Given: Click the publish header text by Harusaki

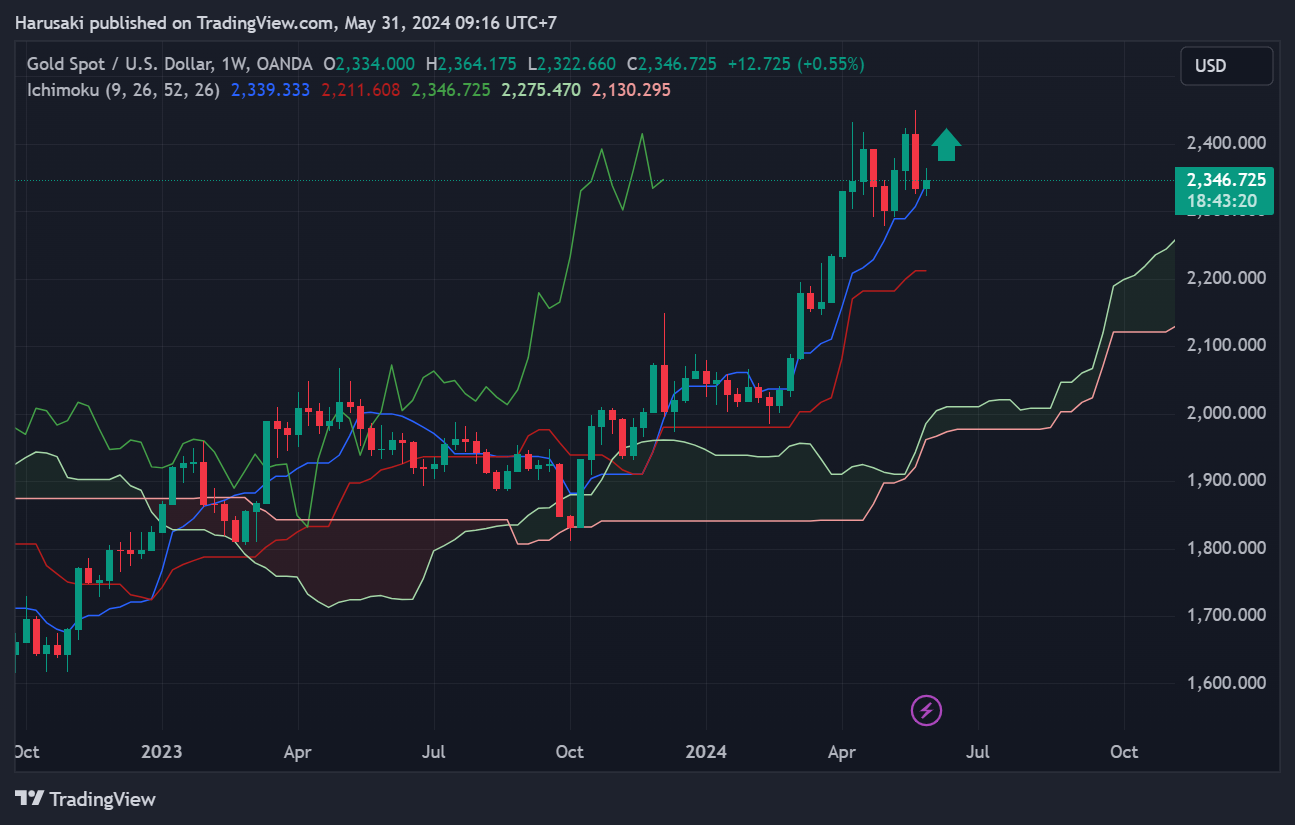Looking at the screenshot, I should [285, 23].
